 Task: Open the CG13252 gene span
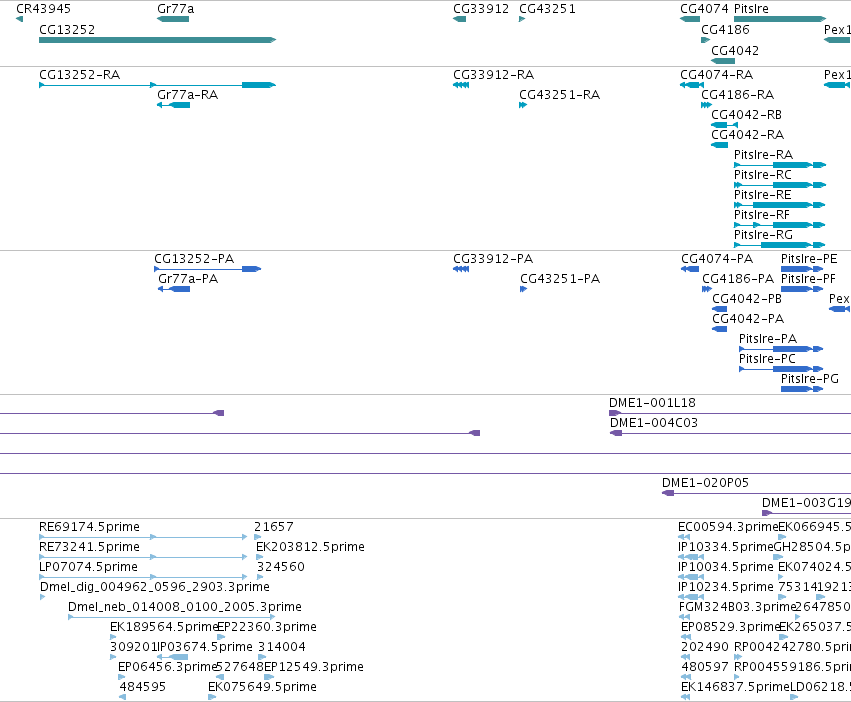(x=157, y=40)
